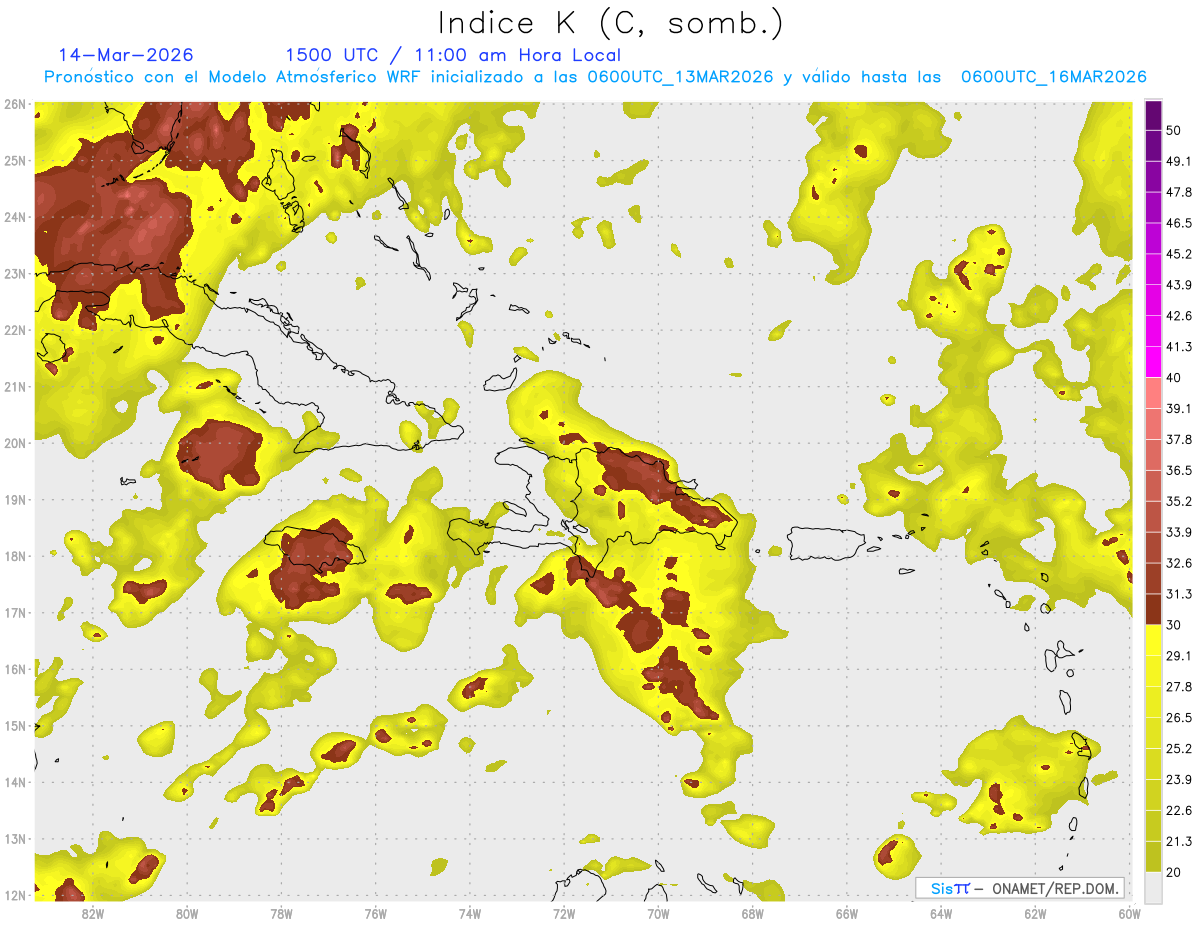This screenshot has width=1200, height=927.
Task: Click the colorbar value 49.1
Action: point(1179,161)
